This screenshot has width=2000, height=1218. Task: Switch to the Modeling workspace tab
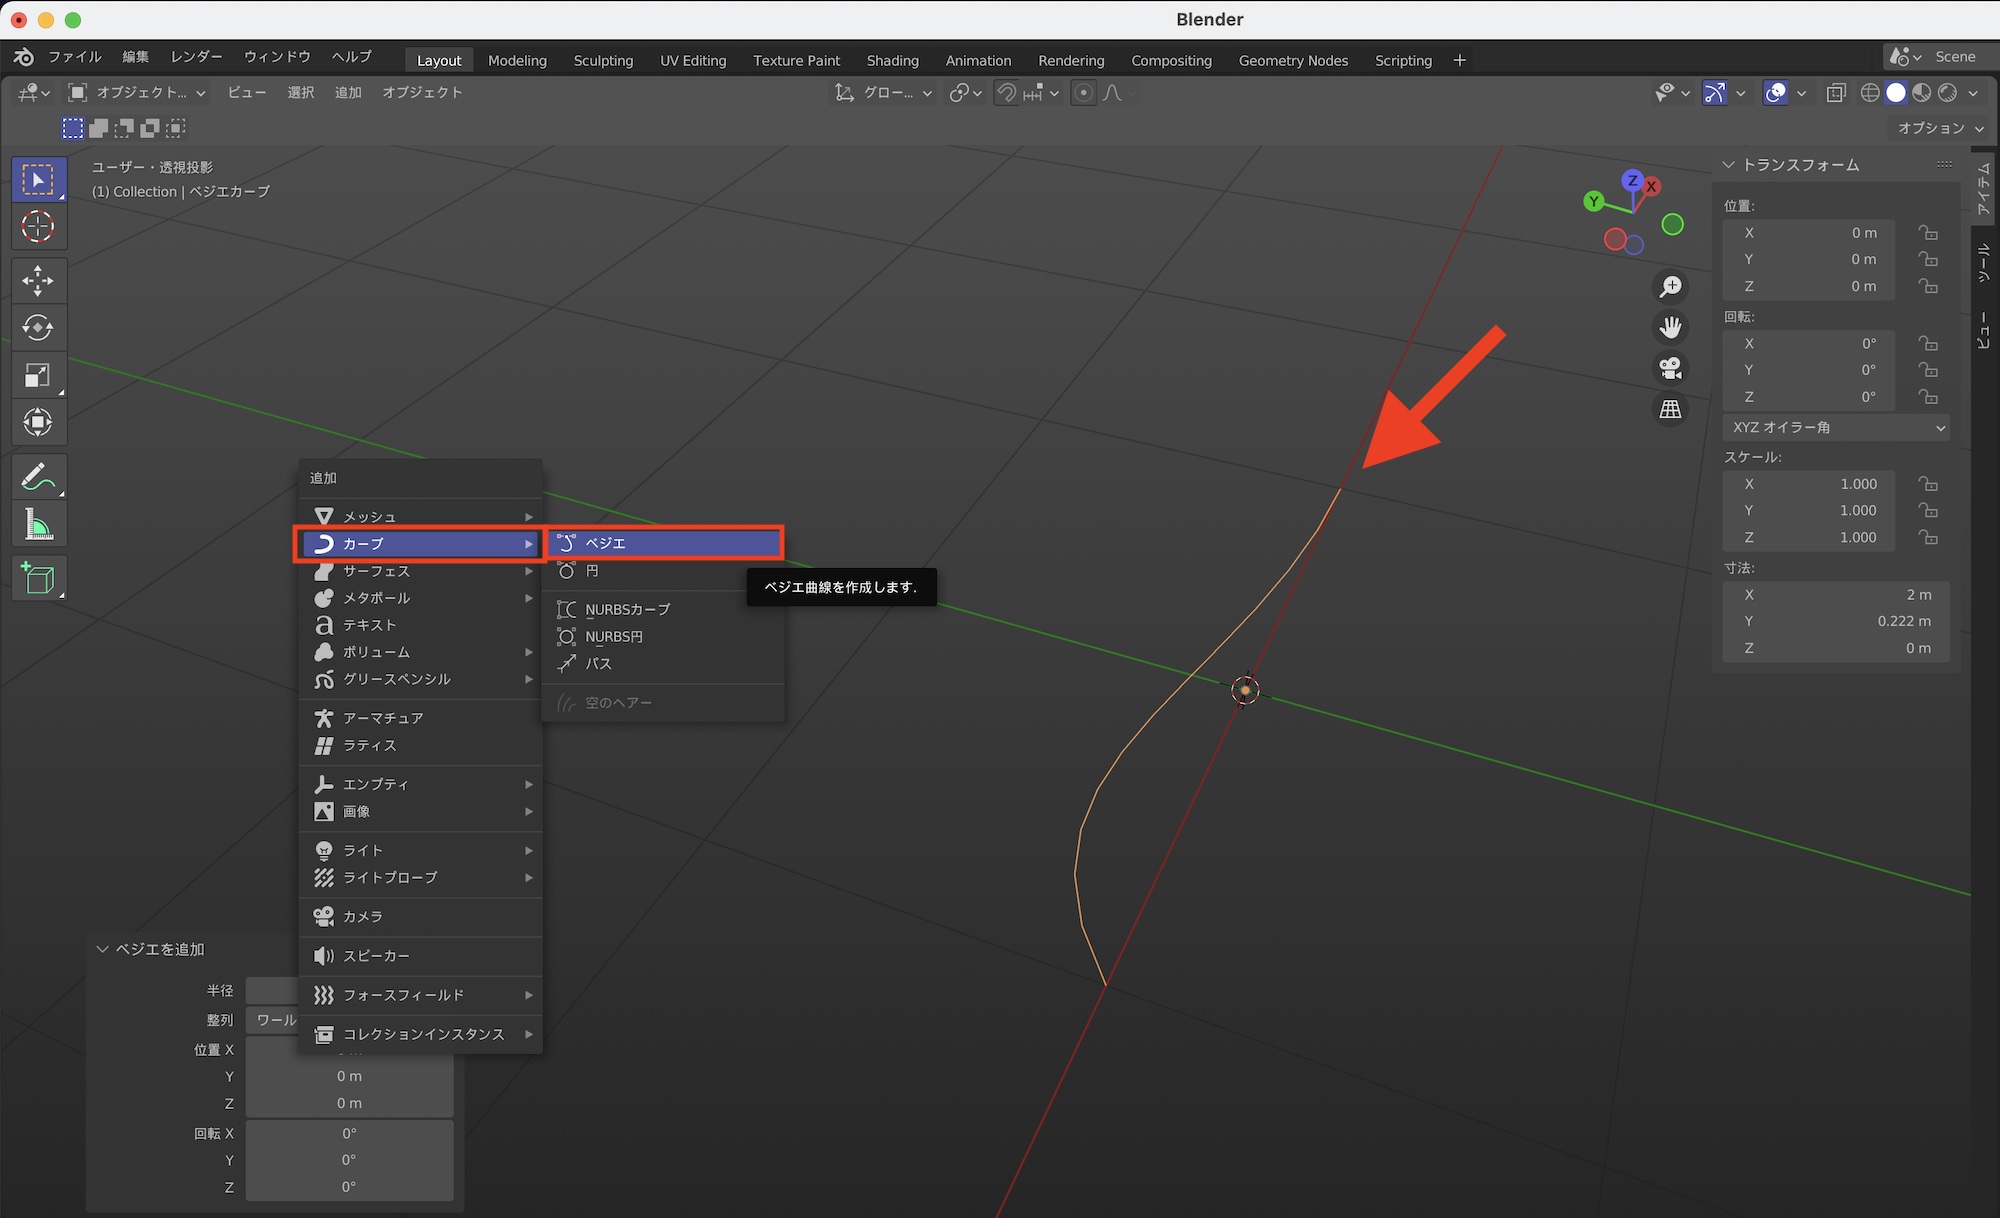coord(517,60)
